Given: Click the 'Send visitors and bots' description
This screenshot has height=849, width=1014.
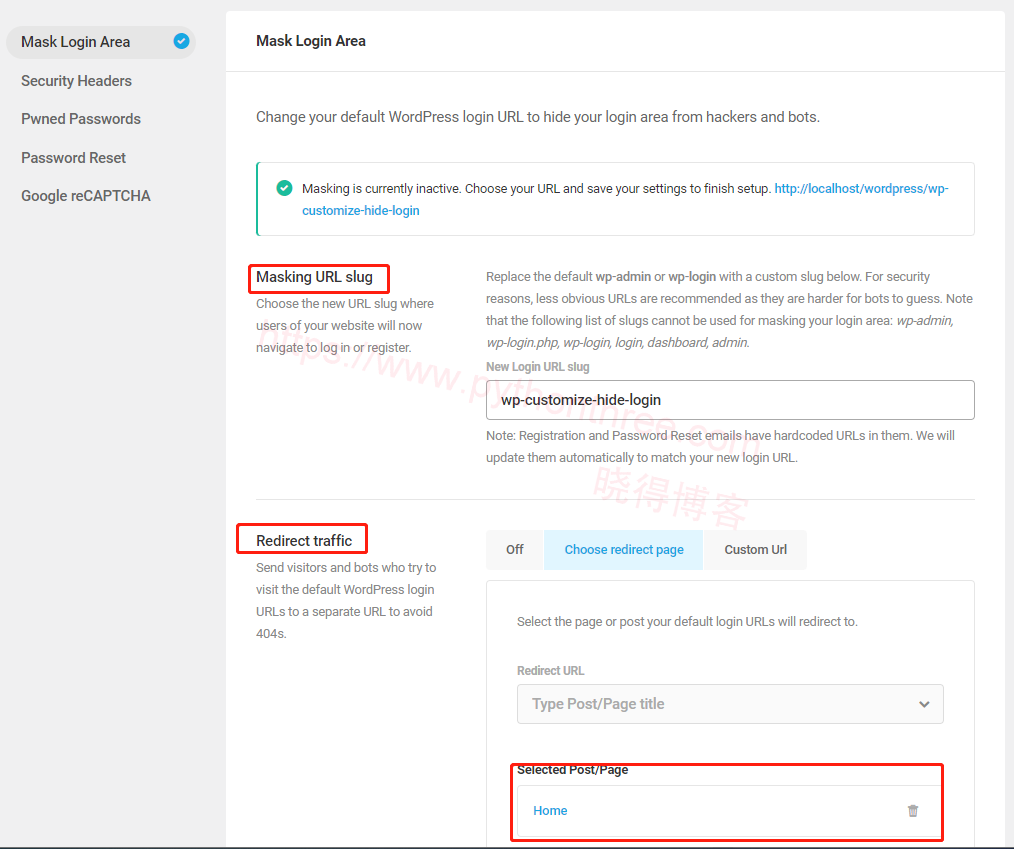Looking at the screenshot, I should coord(346,601).
